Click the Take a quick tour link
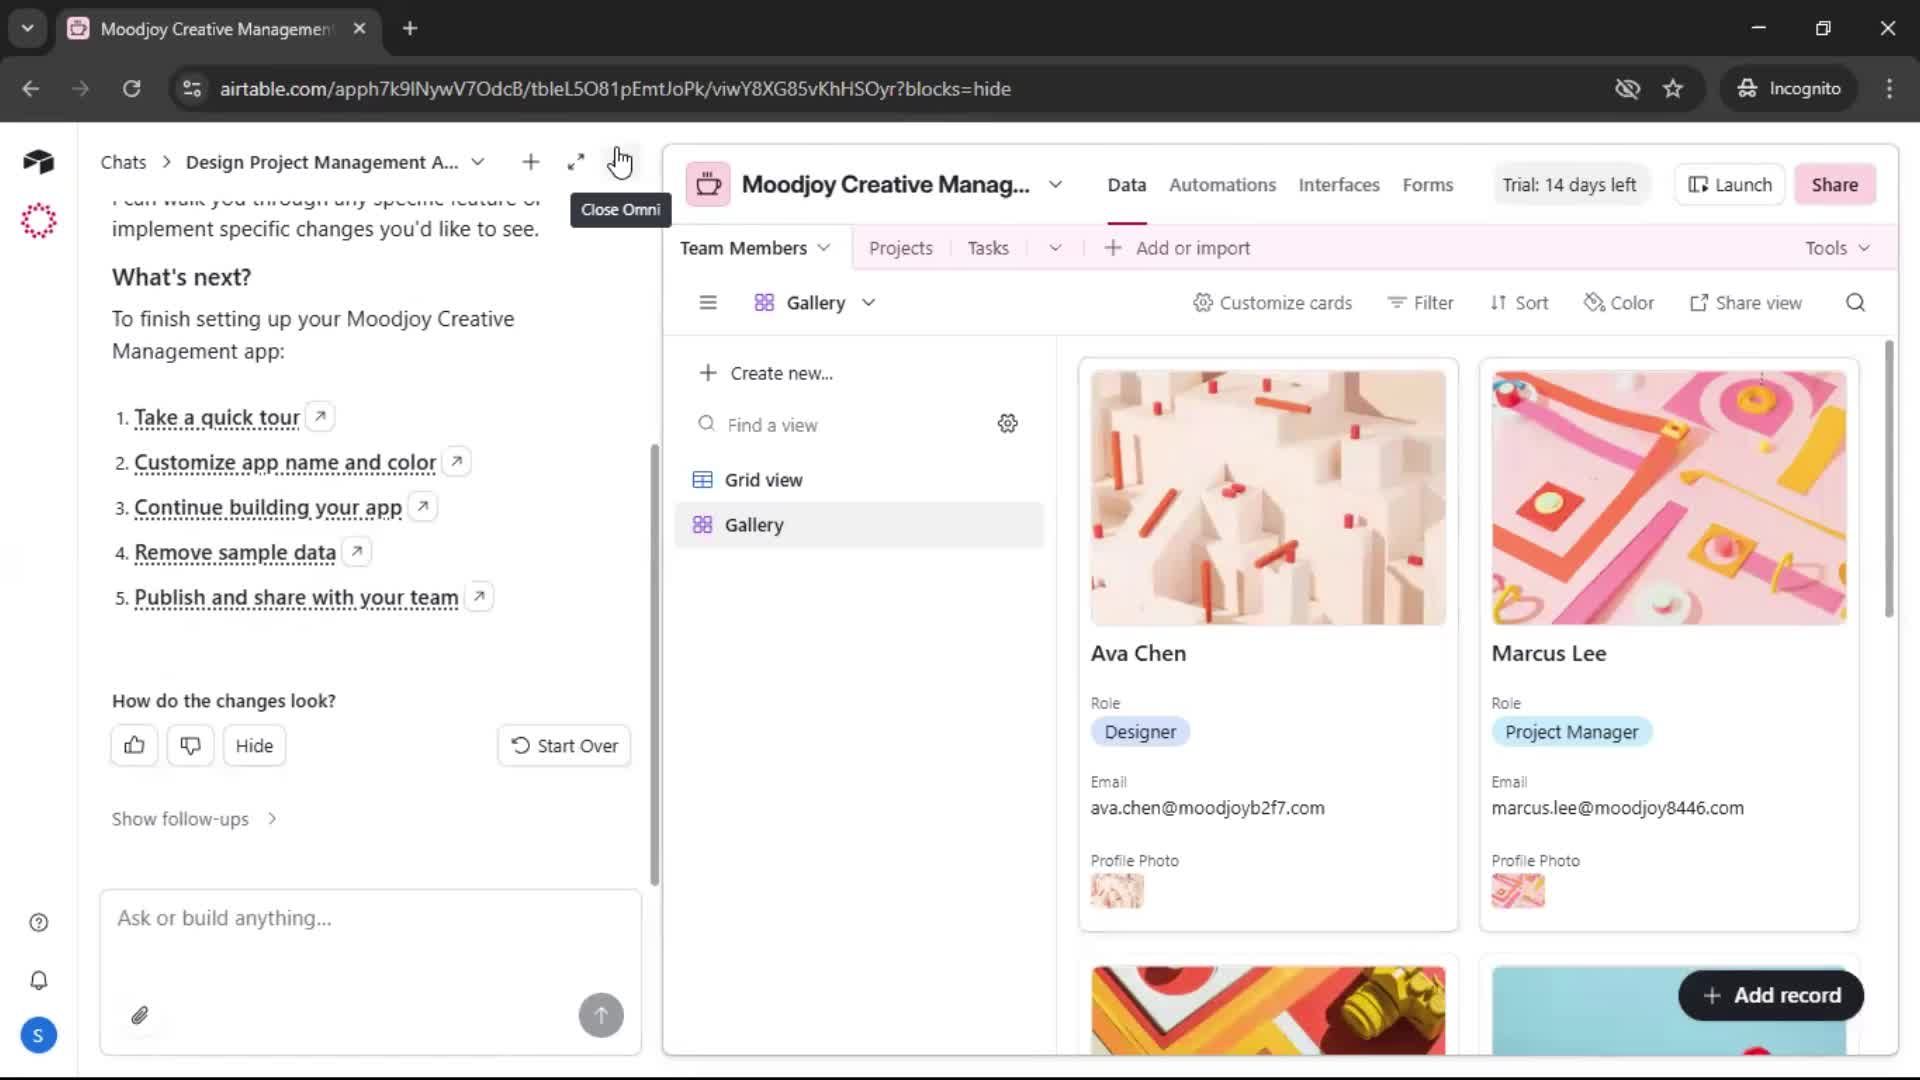 point(217,418)
